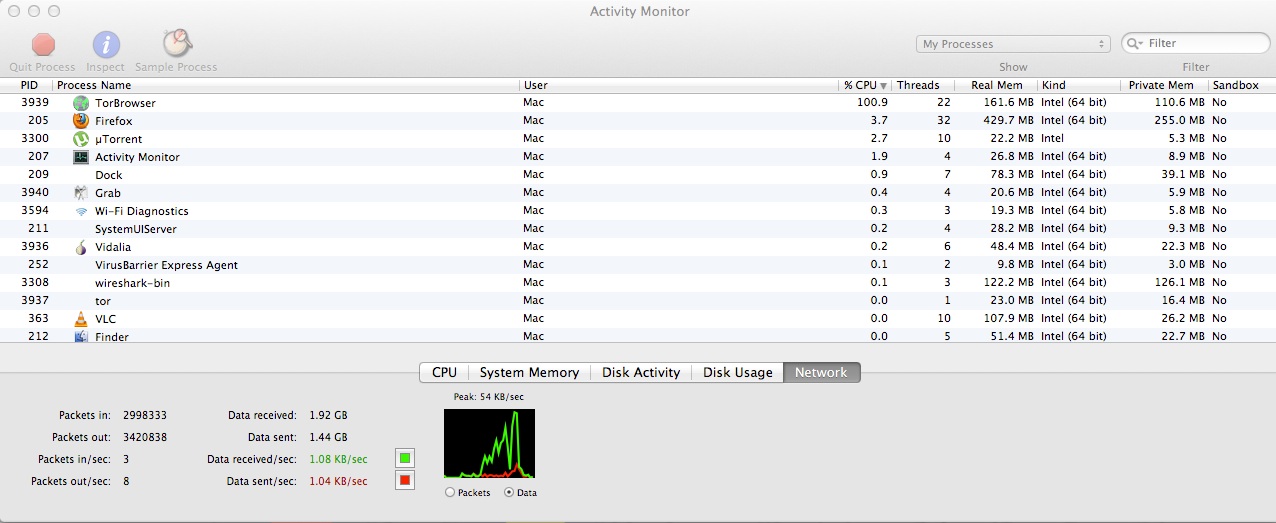1276x523 pixels.
Task: Click the Inspect info icon
Action: [x=106, y=44]
